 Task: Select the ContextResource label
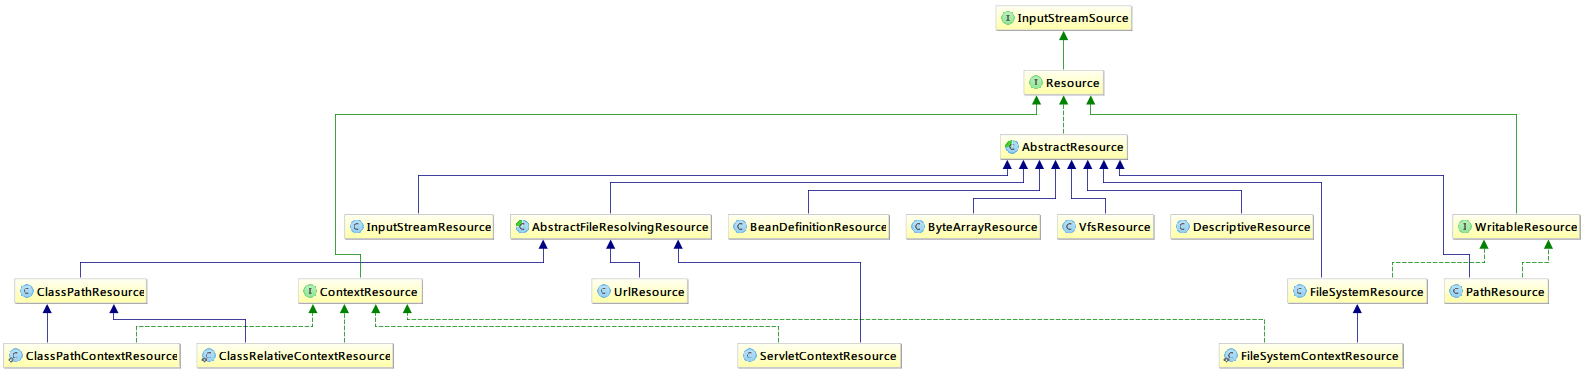coord(368,292)
